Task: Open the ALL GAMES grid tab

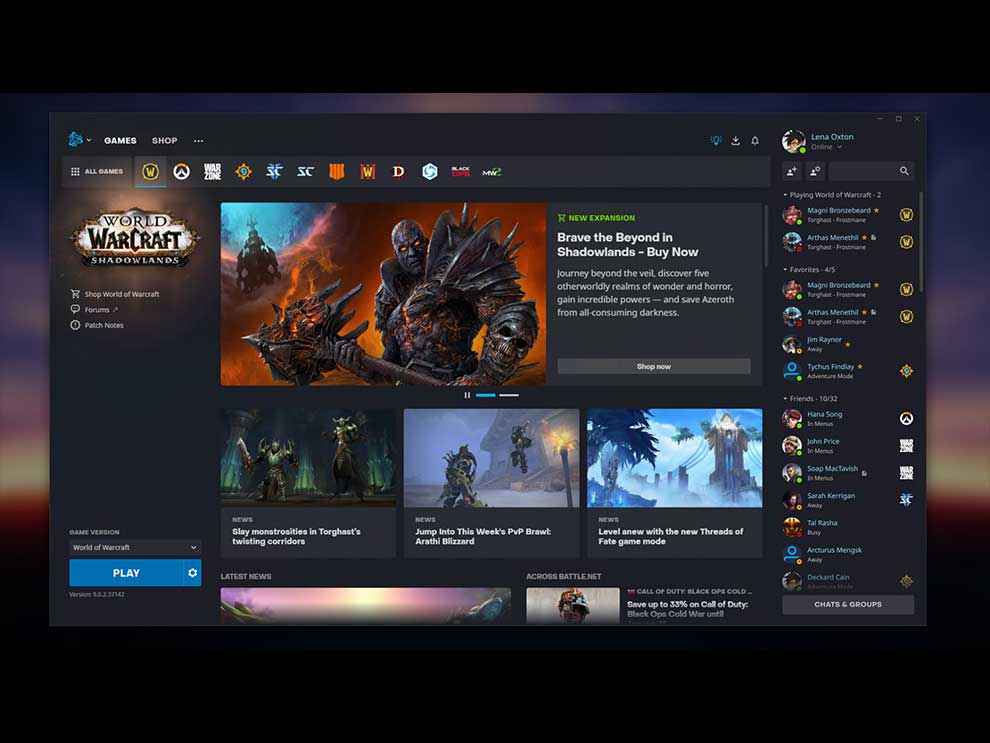Action: pyautogui.click(x=97, y=172)
